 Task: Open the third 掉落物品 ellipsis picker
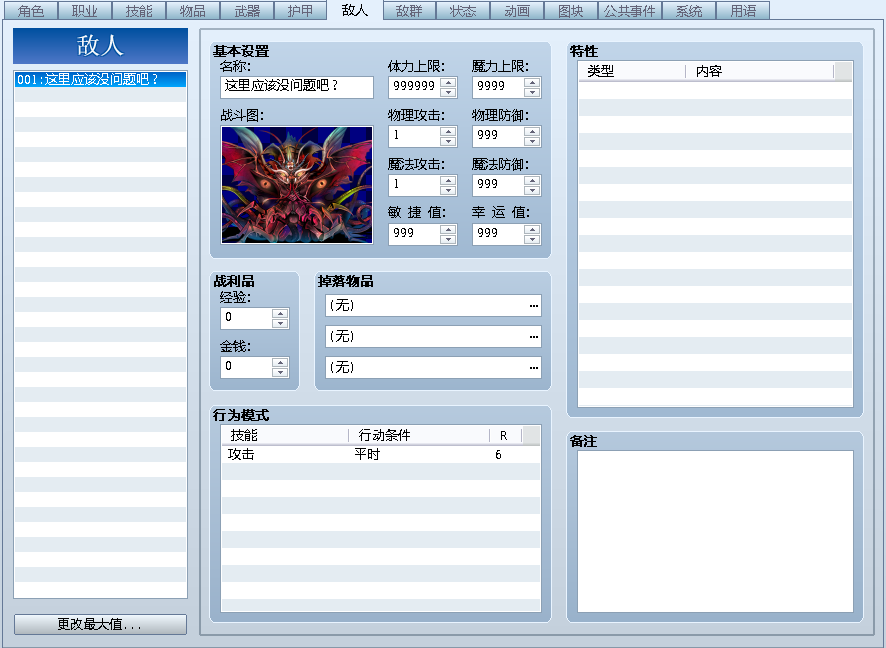(533, 368)
